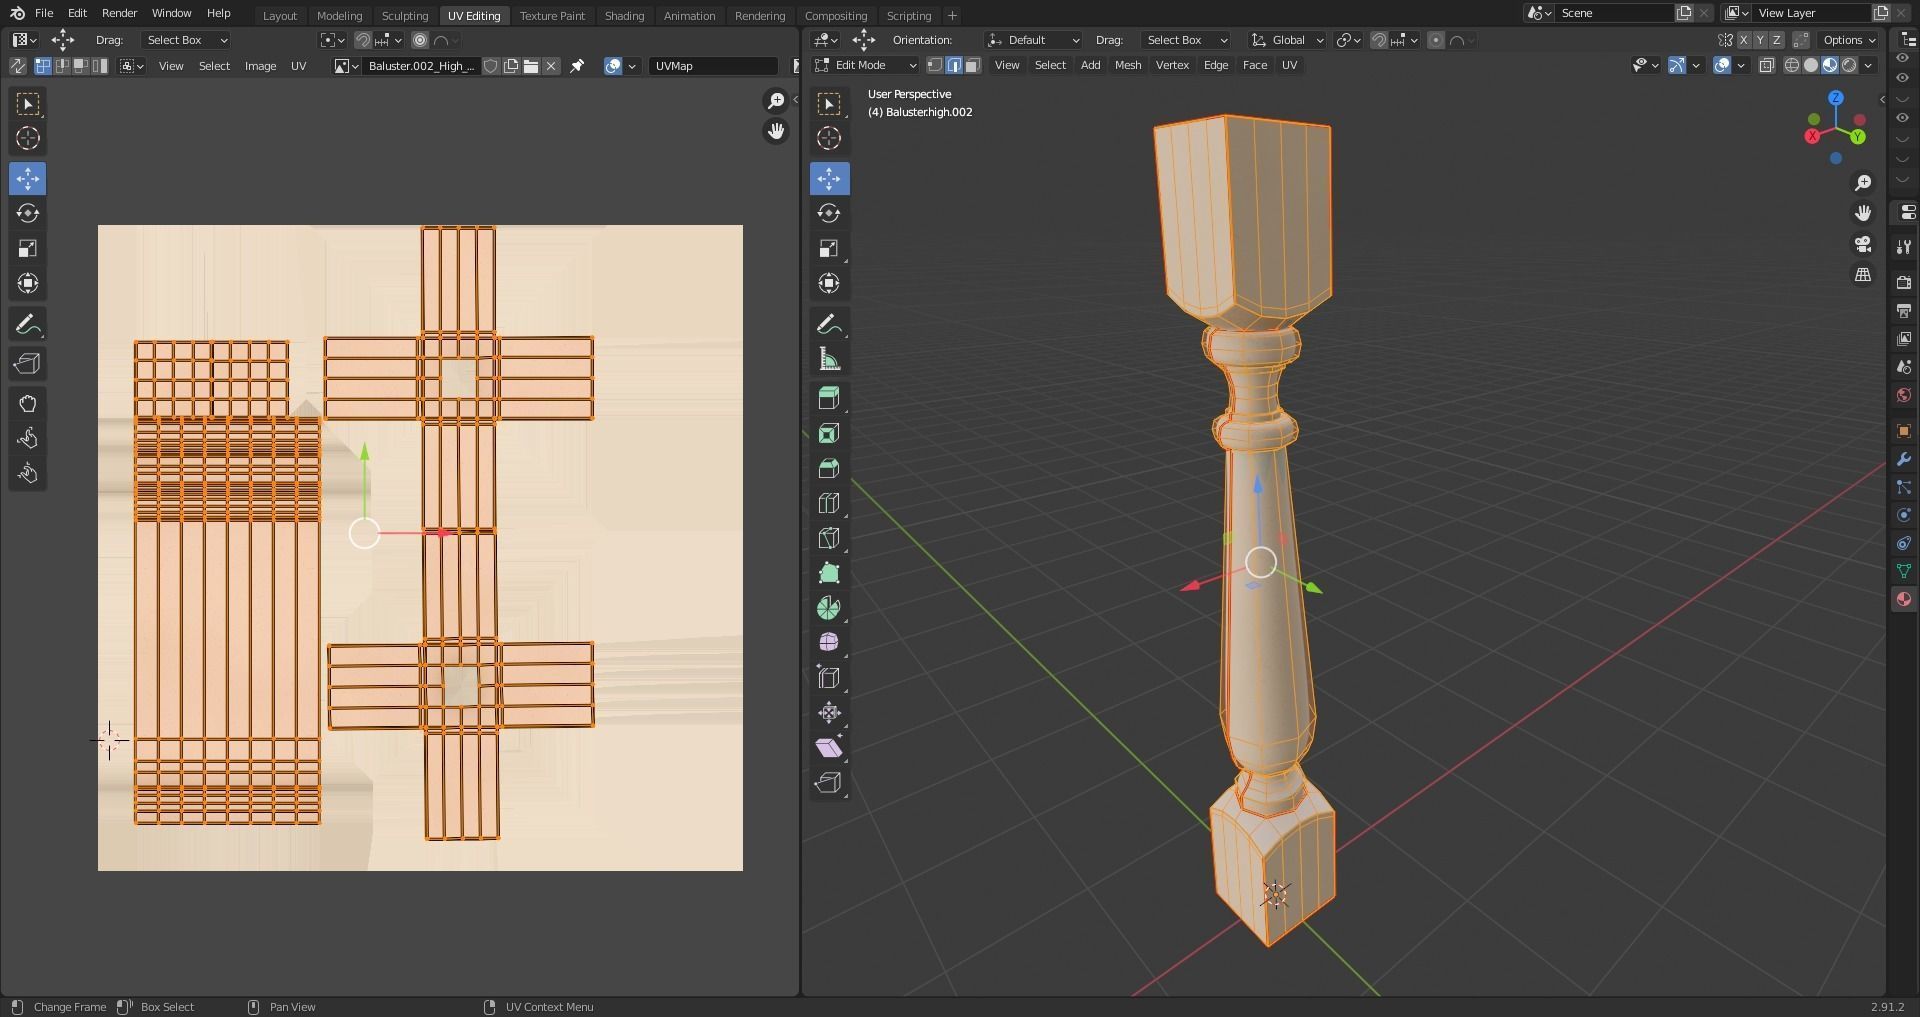
Task: Switch to orthographic grid view toggle
Action: point(1863,275)
